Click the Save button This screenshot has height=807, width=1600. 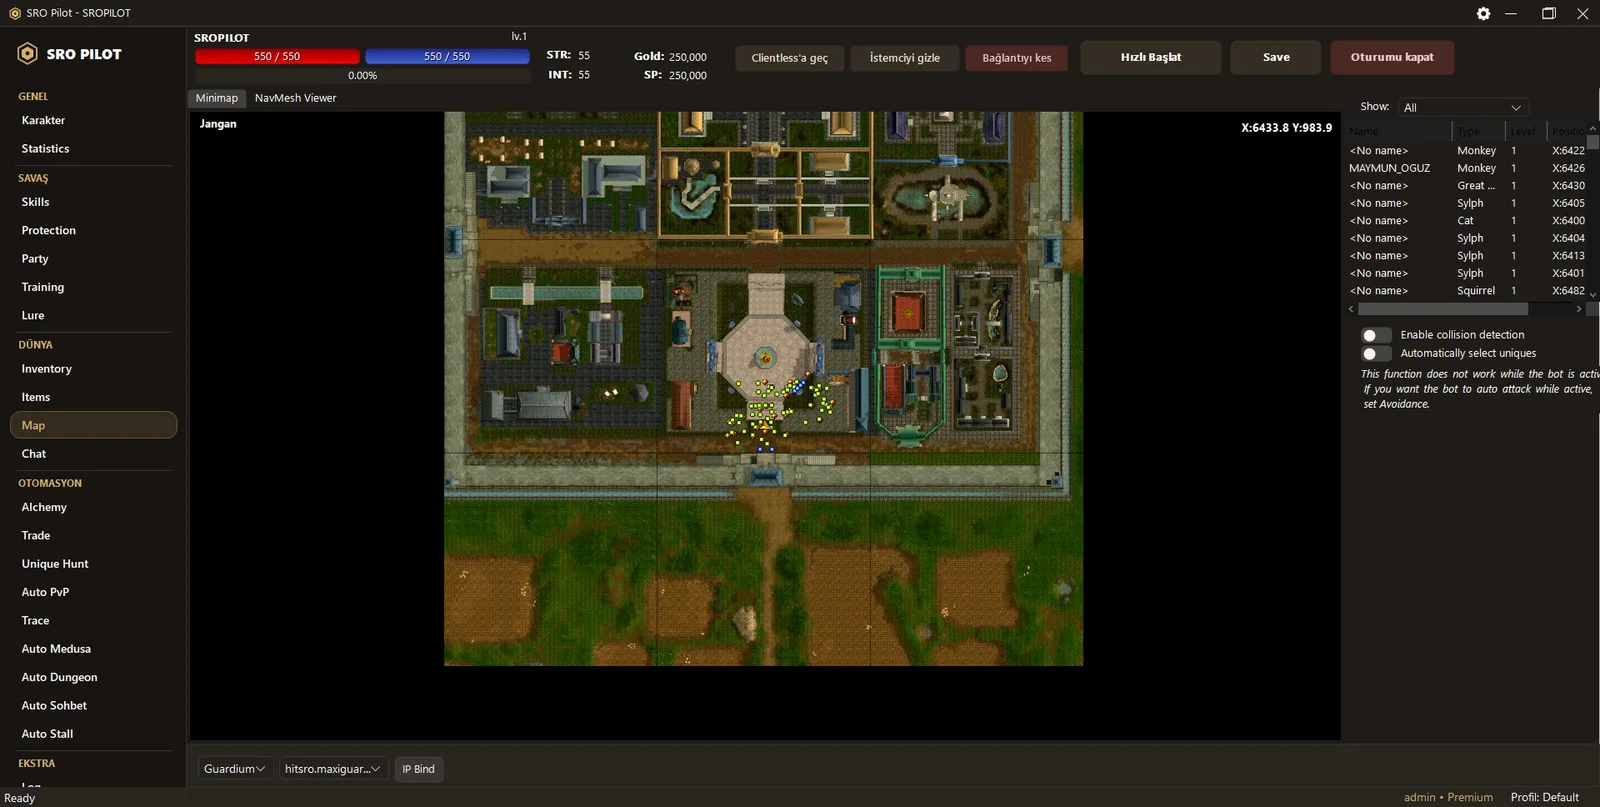pos(1276,57)
